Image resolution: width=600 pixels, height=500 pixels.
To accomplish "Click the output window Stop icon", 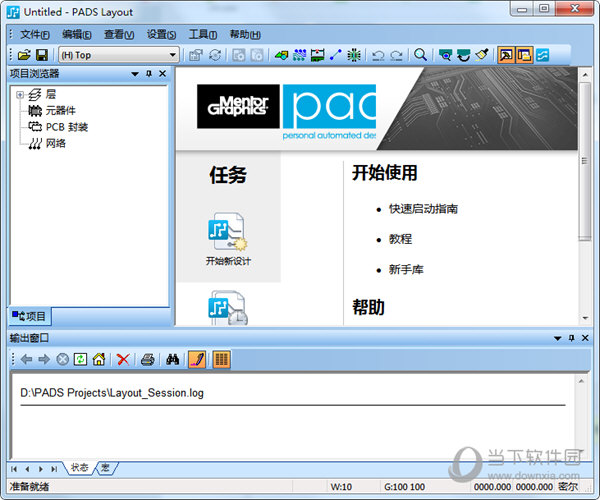I will [62, 359].
